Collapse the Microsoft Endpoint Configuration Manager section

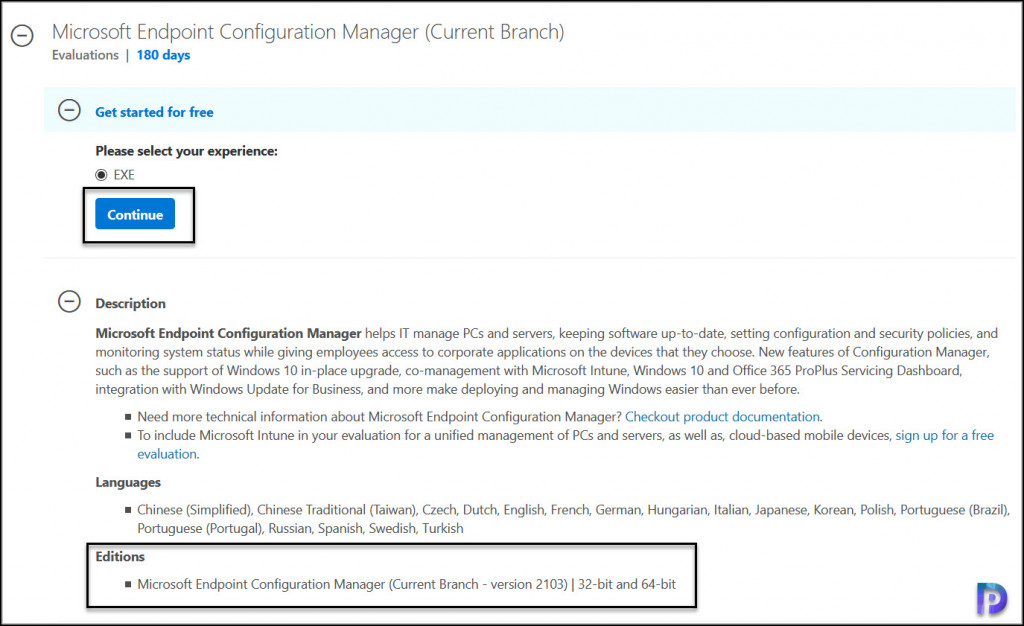[22, 36]
